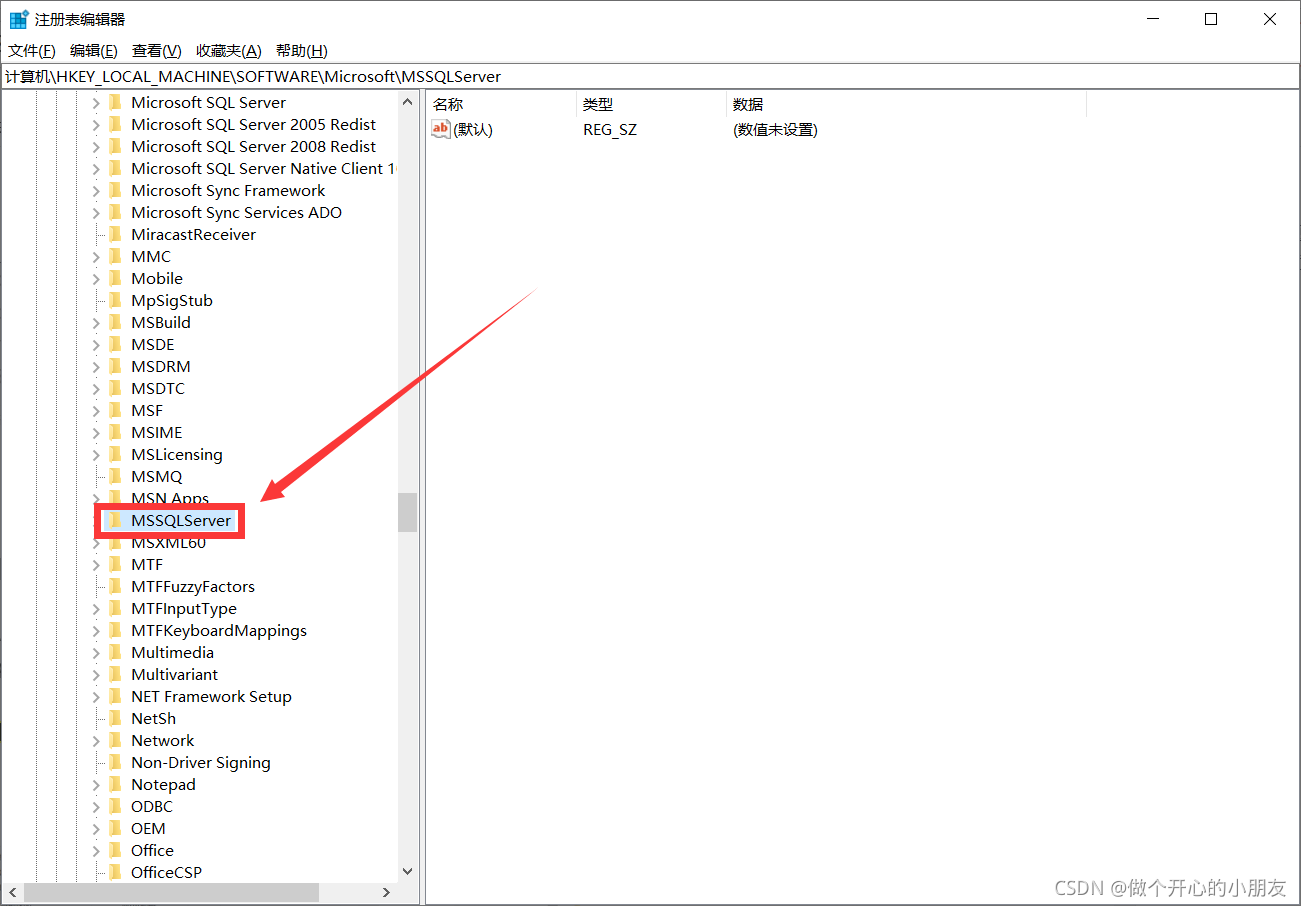Click the Notepad folder icon

(x=116, y=784)
